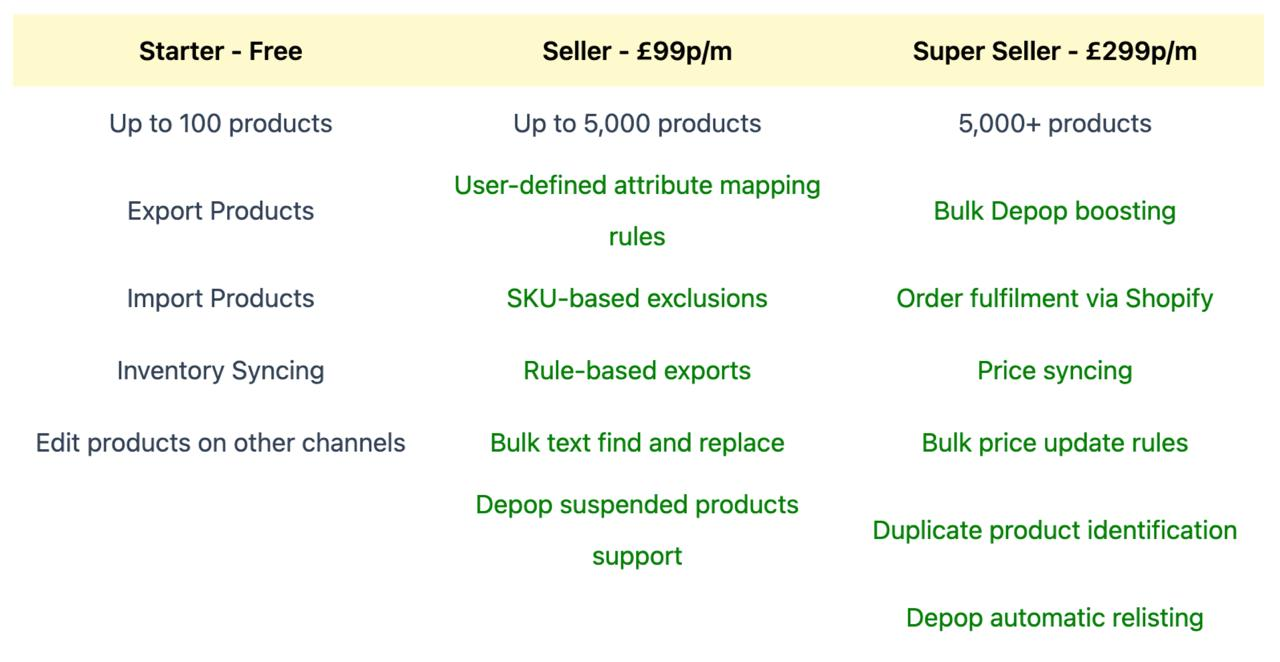This screenshot has height=662, width=1280.
Task: Click Order fulfilment via Shopify
Action: click(x=1054, y=298)
